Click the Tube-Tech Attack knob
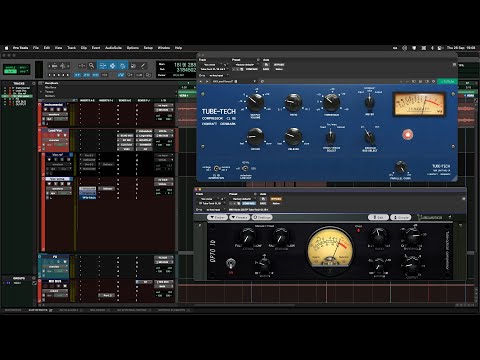Screen dimensions: 480x360 coord(255,137)
